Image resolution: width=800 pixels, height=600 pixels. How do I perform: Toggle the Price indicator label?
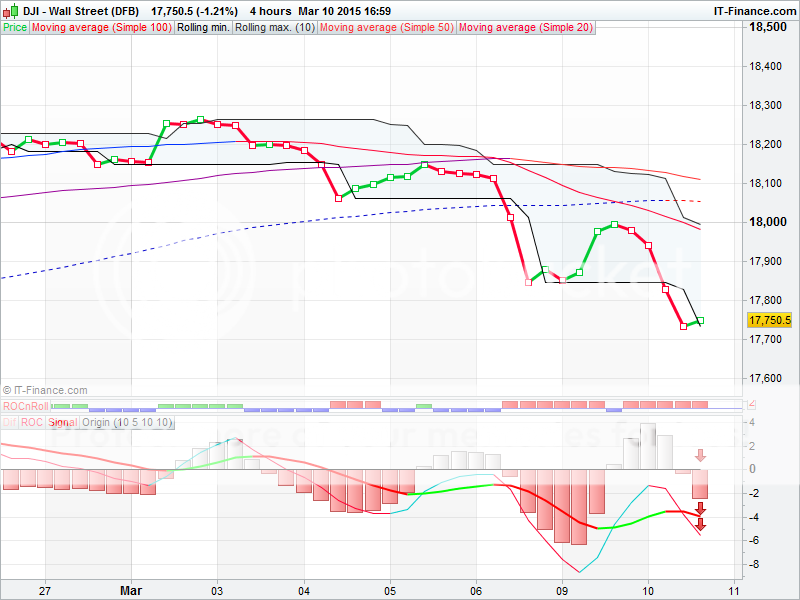[x=15, y=28]
